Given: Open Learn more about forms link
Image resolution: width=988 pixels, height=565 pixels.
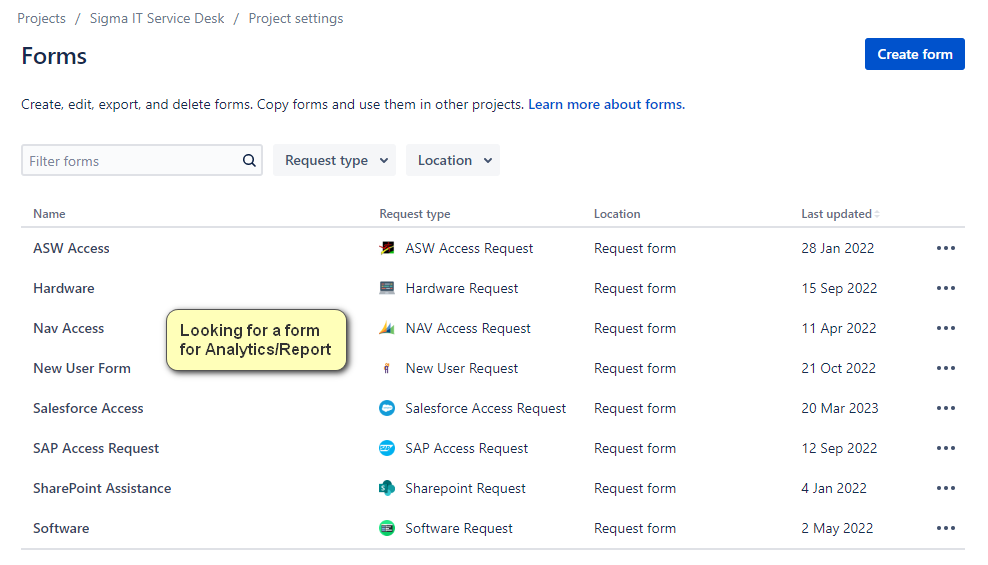Looking at the screenshot, I should pyautogui.click(x=606, y=104).
